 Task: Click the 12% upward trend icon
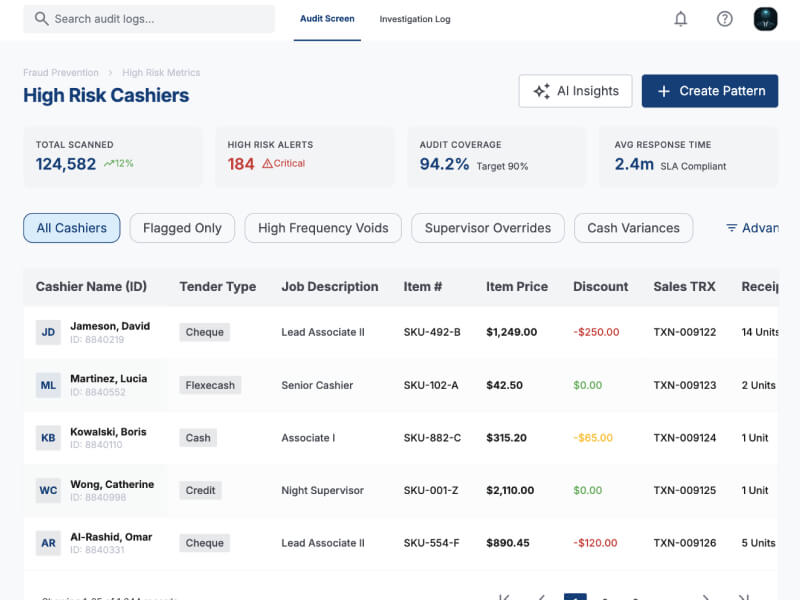click(109, 163)
